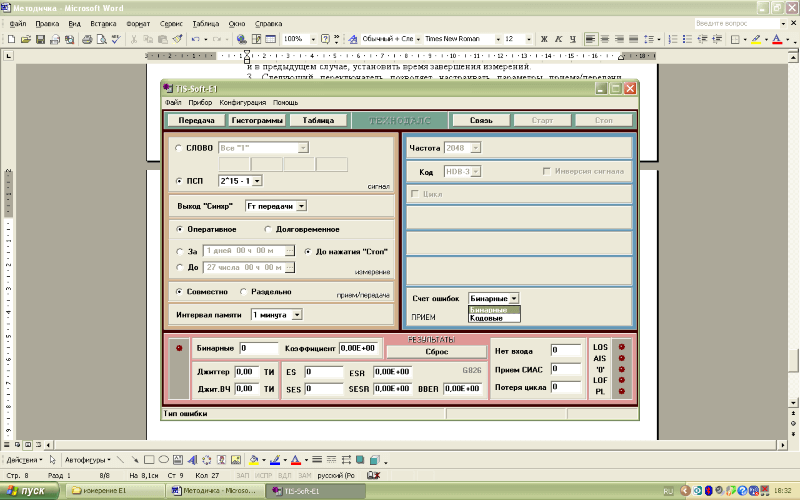Save the document with the floppy icon

pyautogui.click(x=40, y=39)
